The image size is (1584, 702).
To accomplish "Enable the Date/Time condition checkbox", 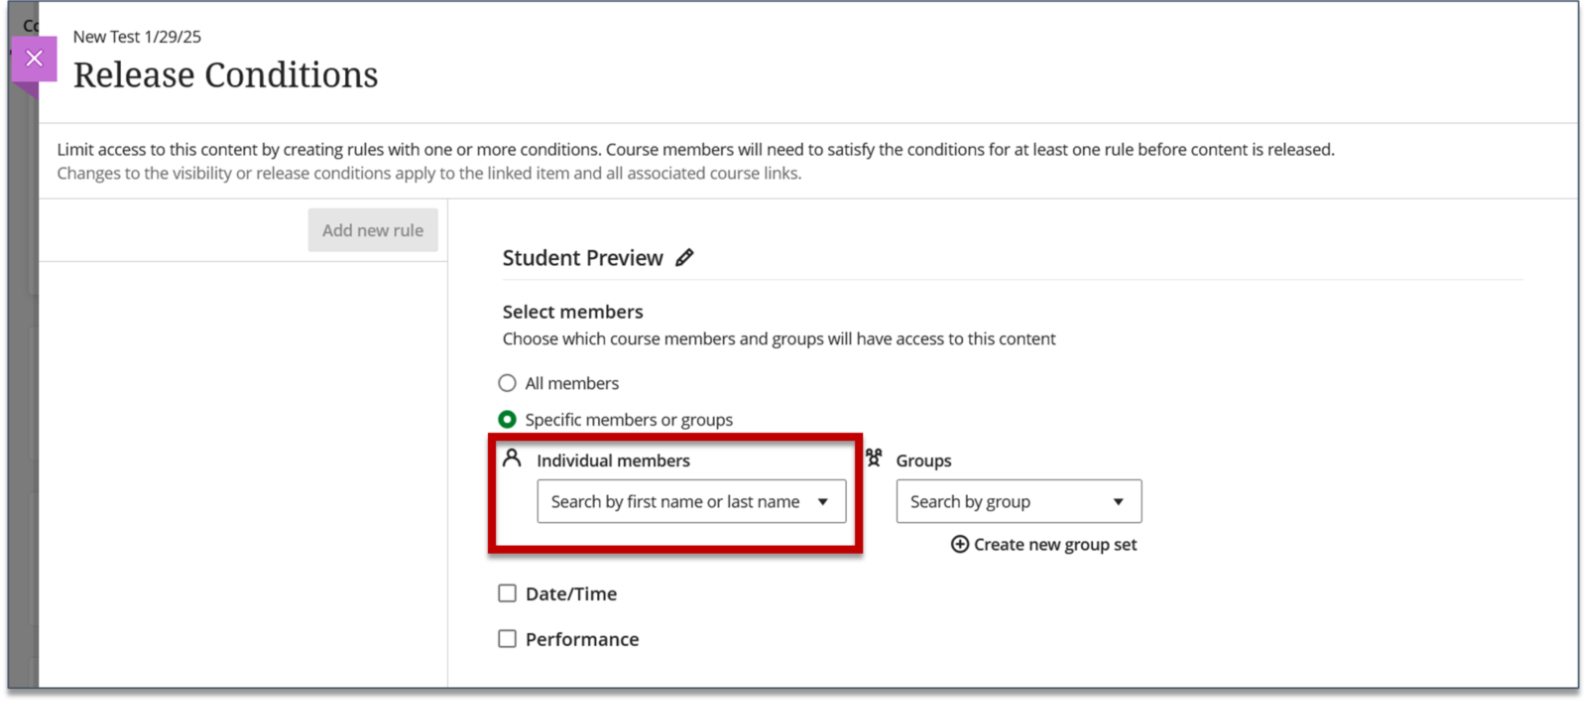I will (x=508, y=594).
